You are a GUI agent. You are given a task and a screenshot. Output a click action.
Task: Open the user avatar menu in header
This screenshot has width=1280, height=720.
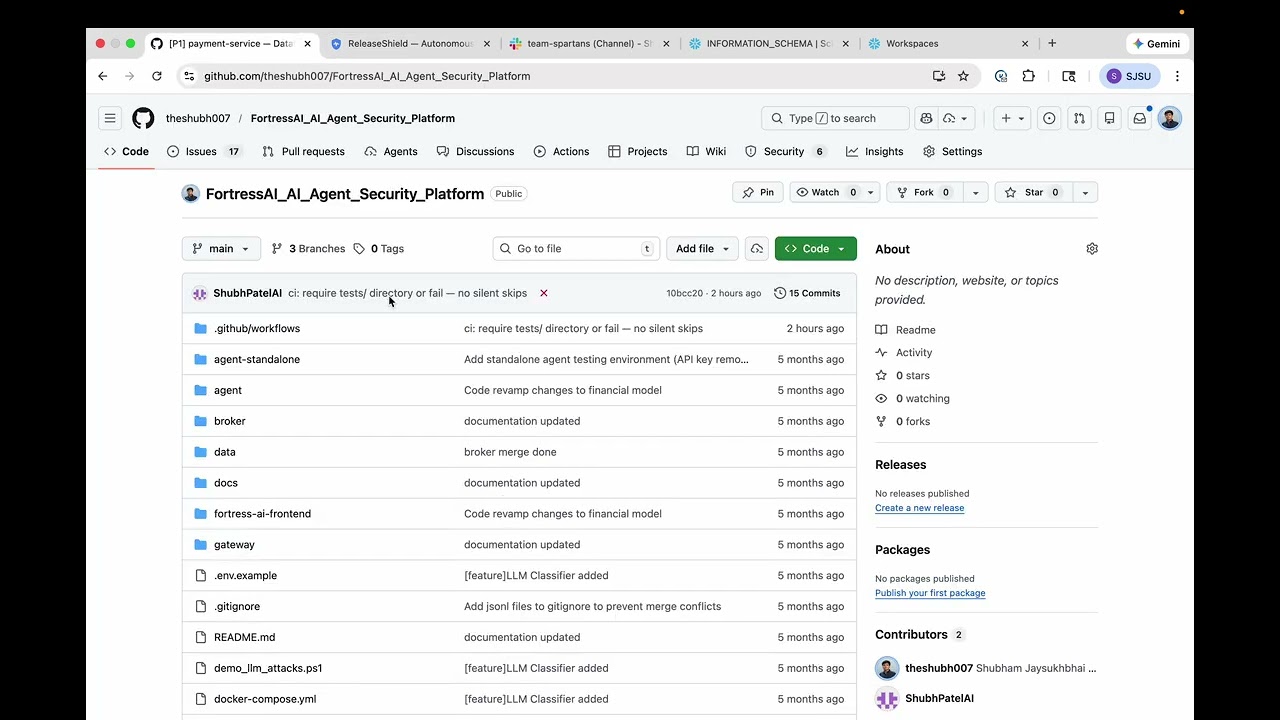(1169, 118)
